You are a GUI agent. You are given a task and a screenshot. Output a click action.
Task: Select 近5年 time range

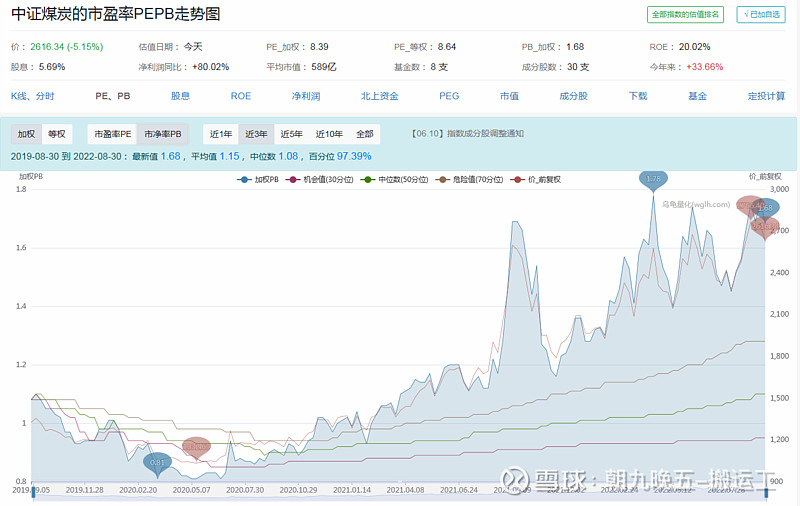click(x=291, y=134)
